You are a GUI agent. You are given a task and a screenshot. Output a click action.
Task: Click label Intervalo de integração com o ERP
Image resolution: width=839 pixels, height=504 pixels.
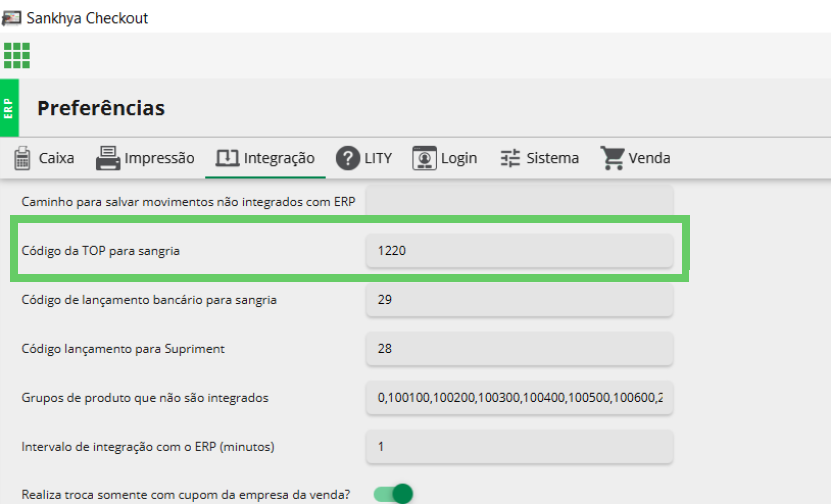(x=148, y=447)
